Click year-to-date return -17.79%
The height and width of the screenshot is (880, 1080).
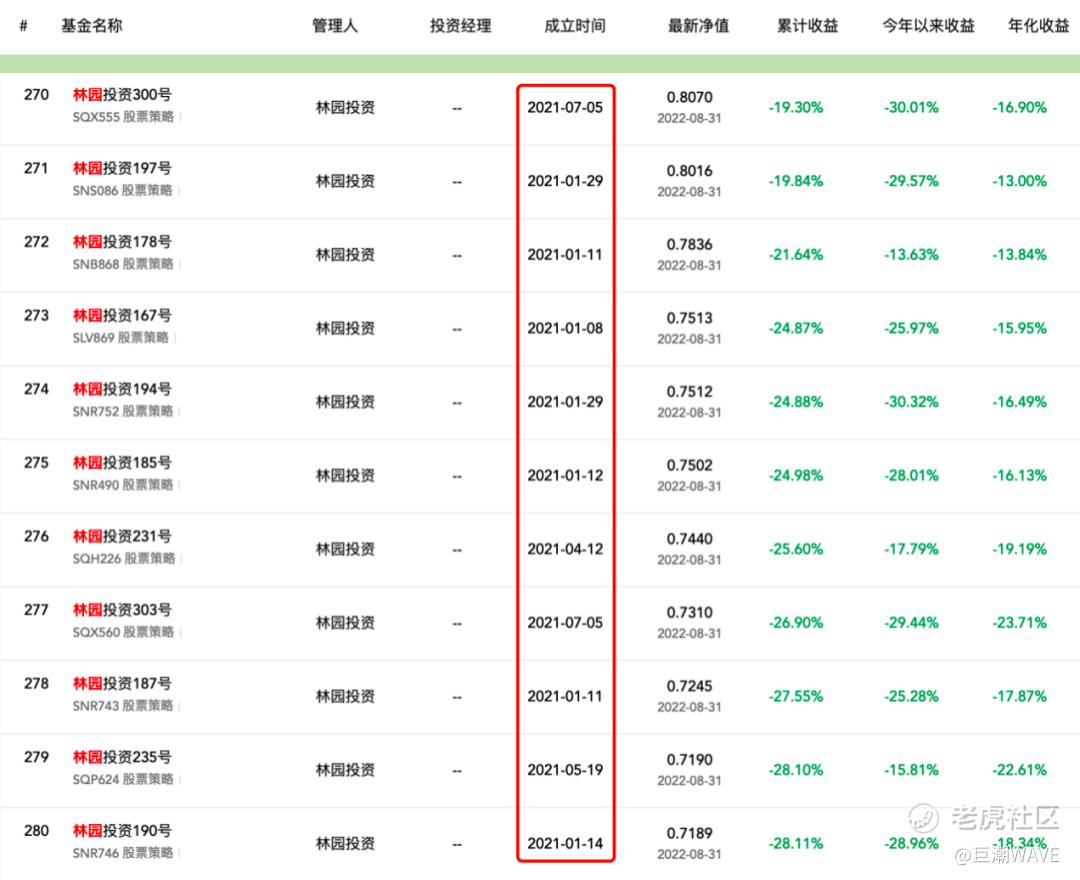tap(911, 550)
